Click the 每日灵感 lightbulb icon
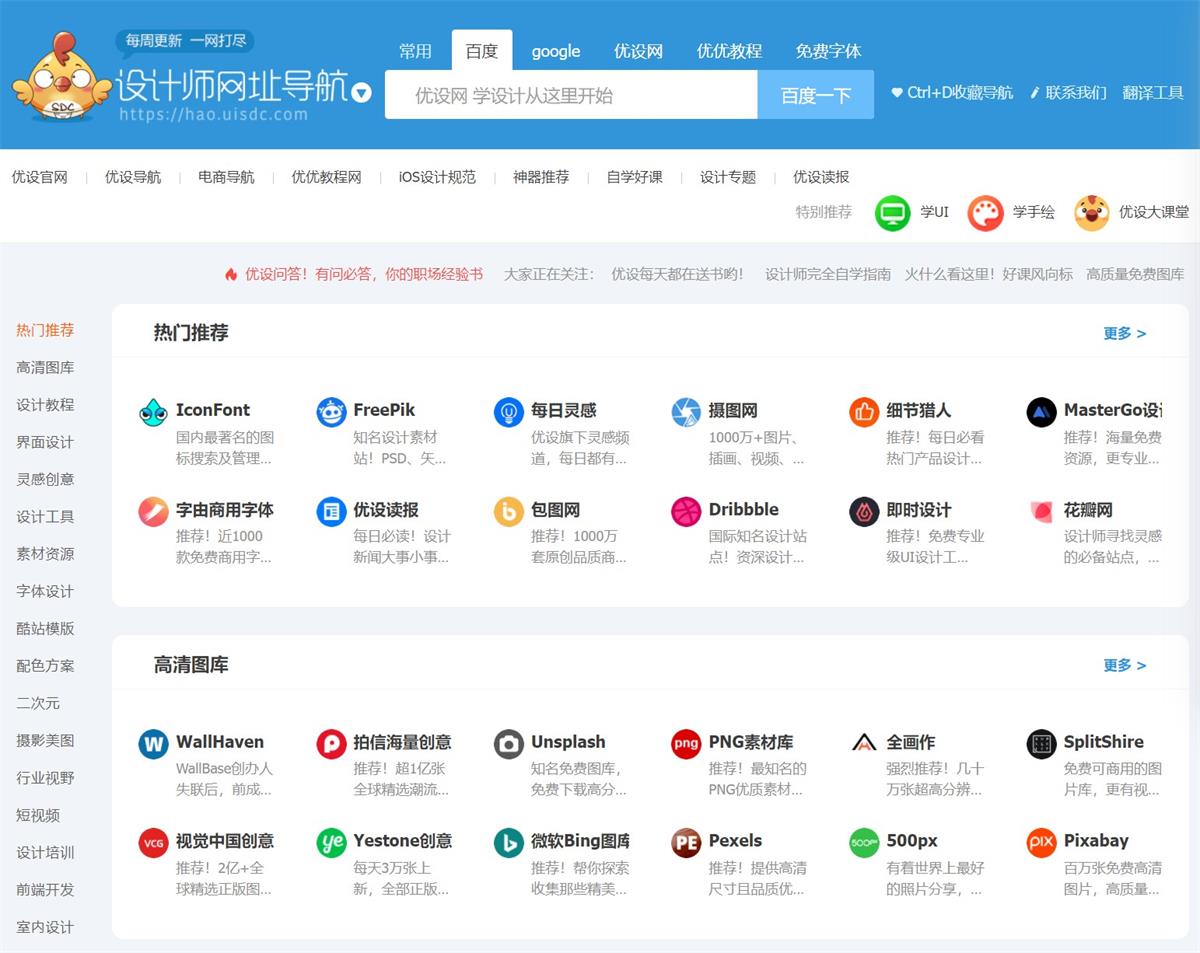The image size is (1200, 953). click(509, 412)
